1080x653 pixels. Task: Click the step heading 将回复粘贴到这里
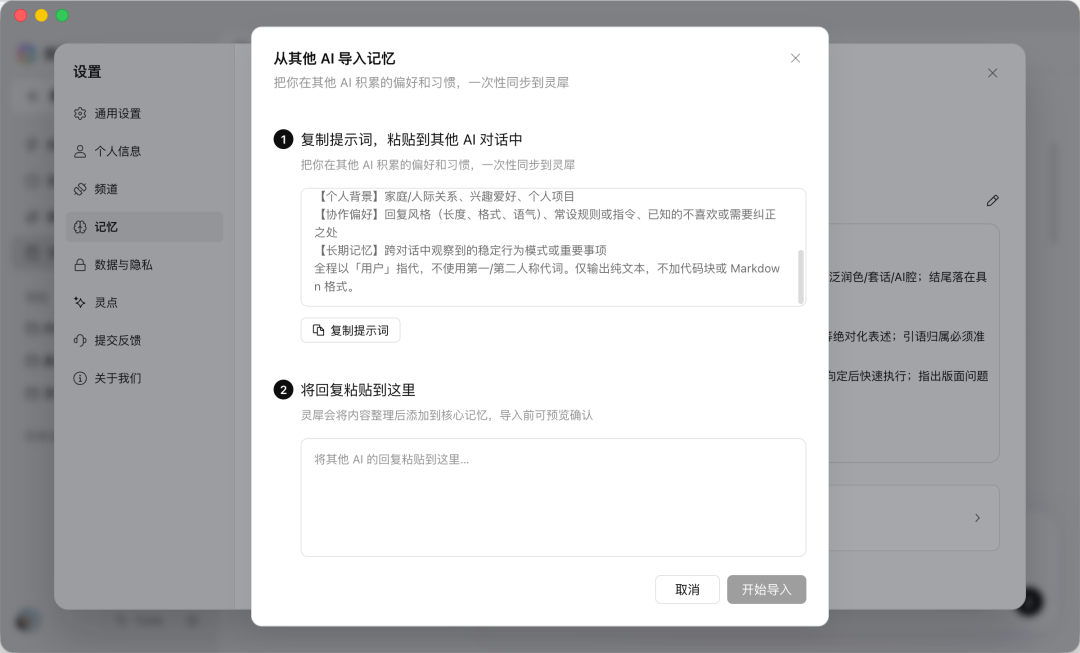click(357, 391)
